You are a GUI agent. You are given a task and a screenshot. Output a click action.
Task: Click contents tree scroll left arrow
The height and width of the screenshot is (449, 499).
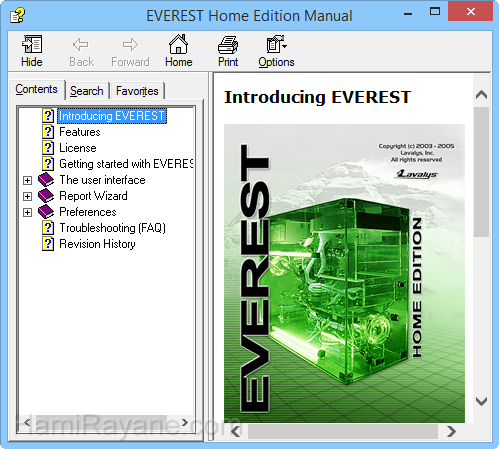(27, 423)
